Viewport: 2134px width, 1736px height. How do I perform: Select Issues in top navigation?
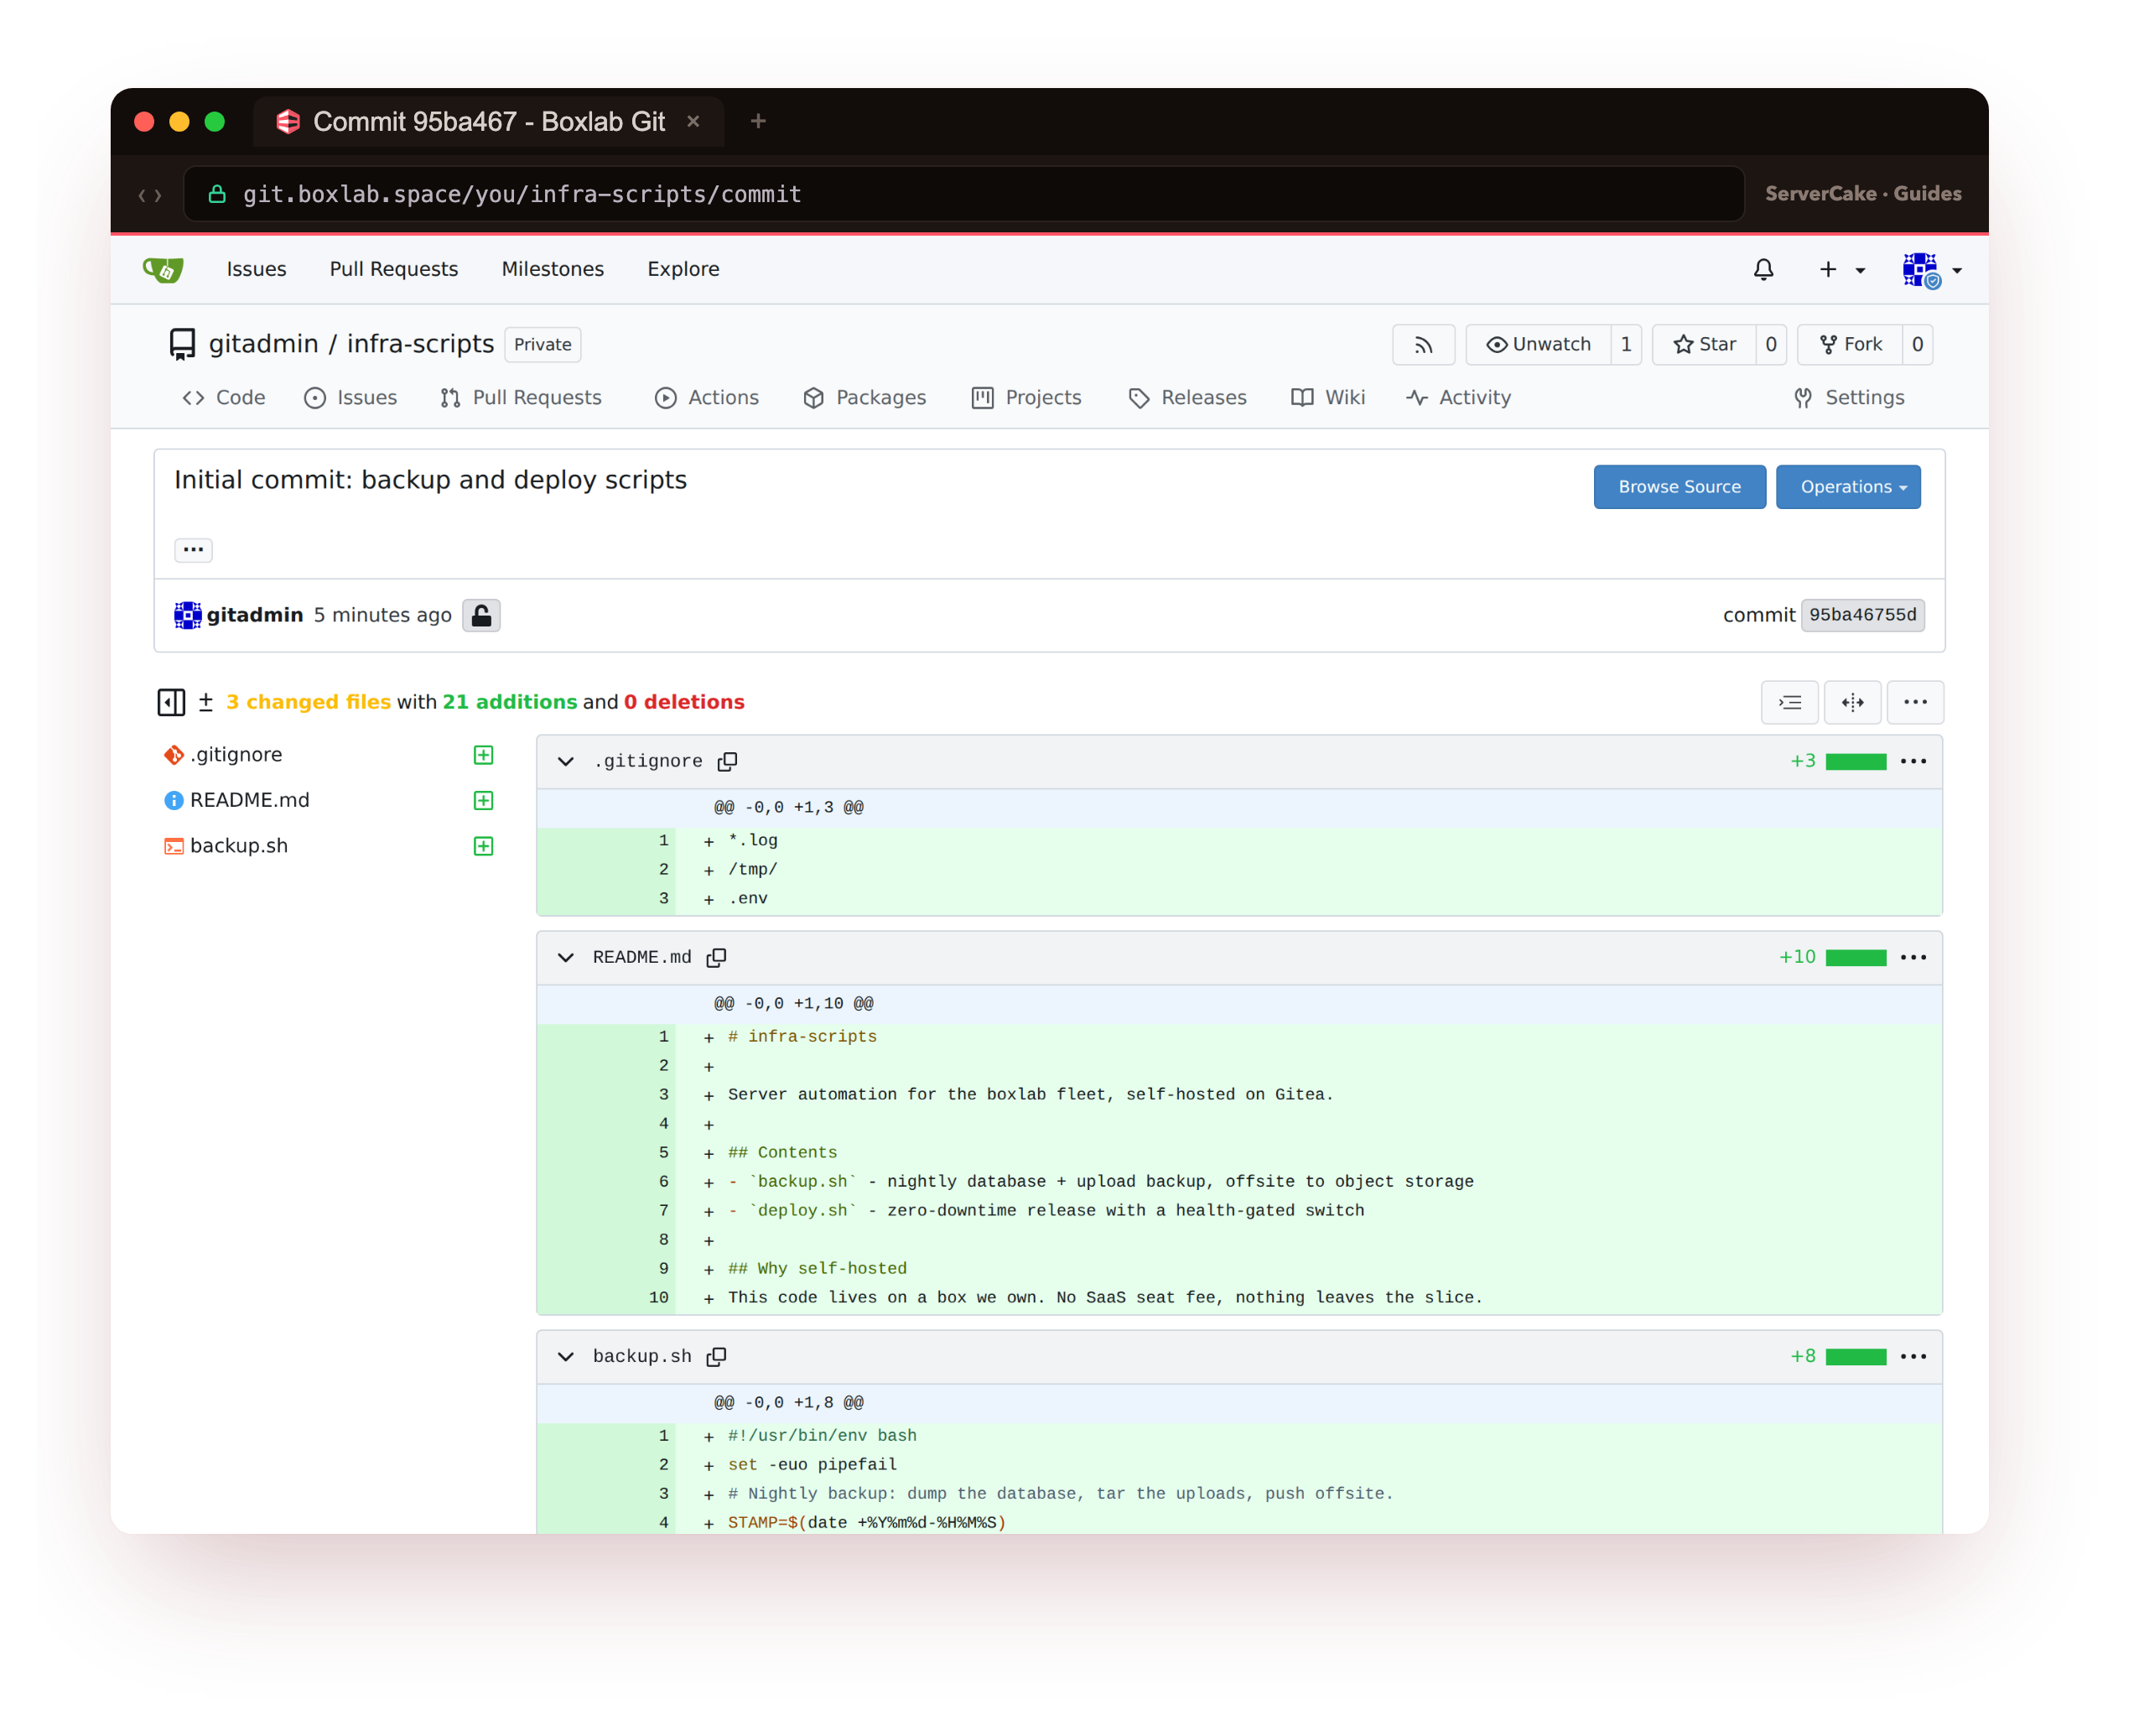[x=257, y=270]
